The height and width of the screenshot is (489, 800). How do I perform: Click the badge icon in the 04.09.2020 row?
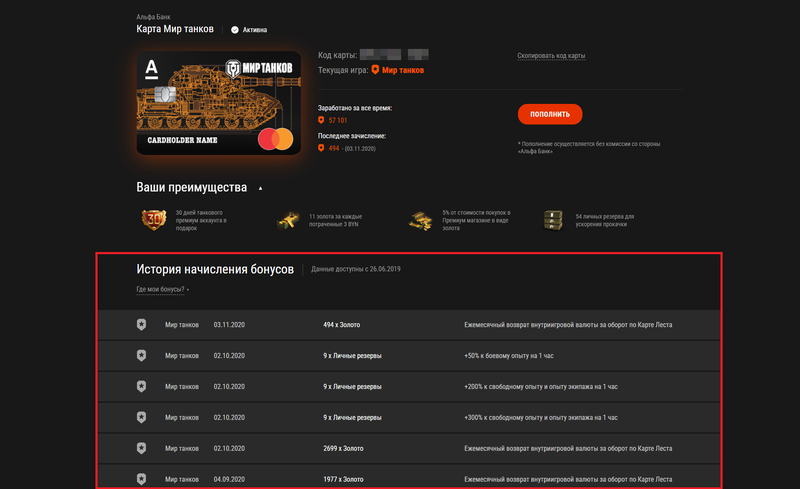141,479
